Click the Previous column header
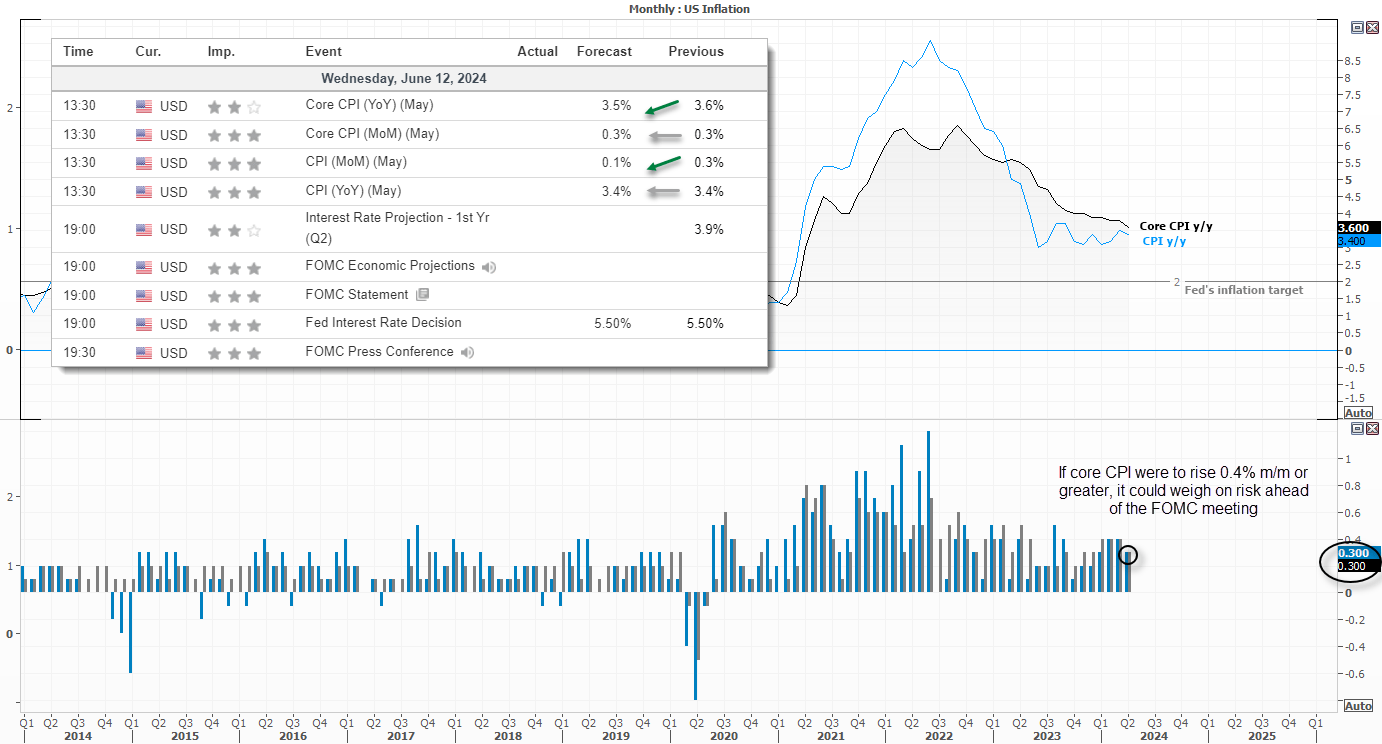This screenshot has height=744, width=1382. click(x=696, y=52)
